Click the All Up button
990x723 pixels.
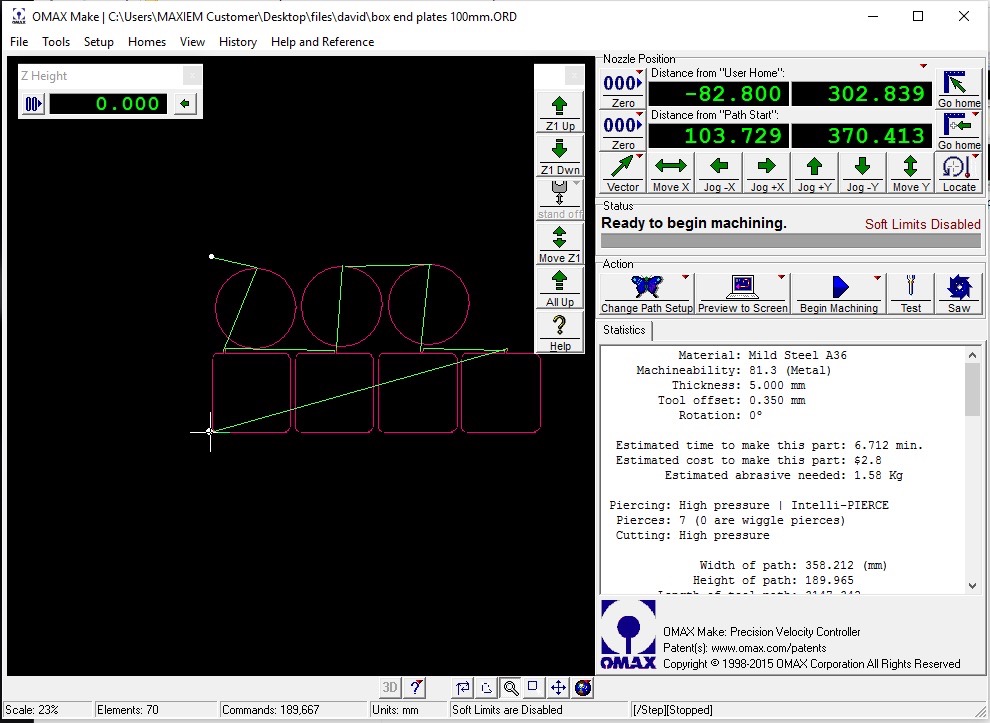(x=559, y=289)
